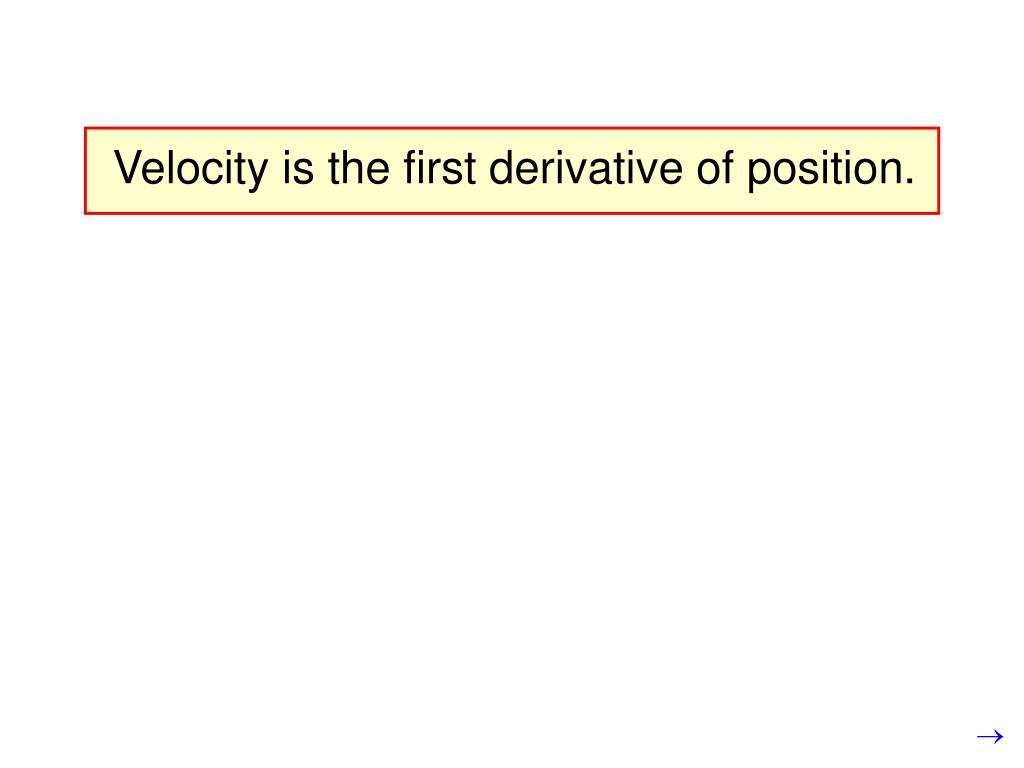The height and width of the screenshot is (768, 1024).
Task: Click the period ending the sentence
Action: click(909, 182)
